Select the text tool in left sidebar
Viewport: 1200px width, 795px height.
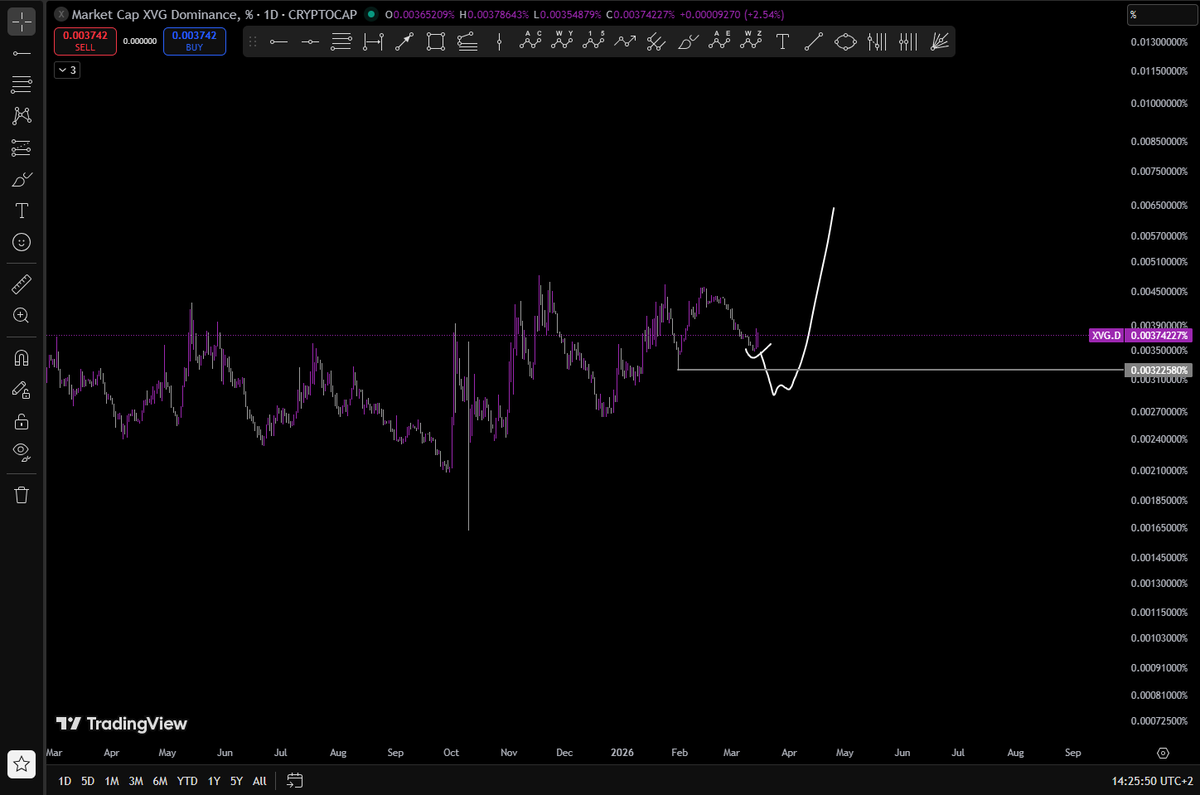coord(21,211)
